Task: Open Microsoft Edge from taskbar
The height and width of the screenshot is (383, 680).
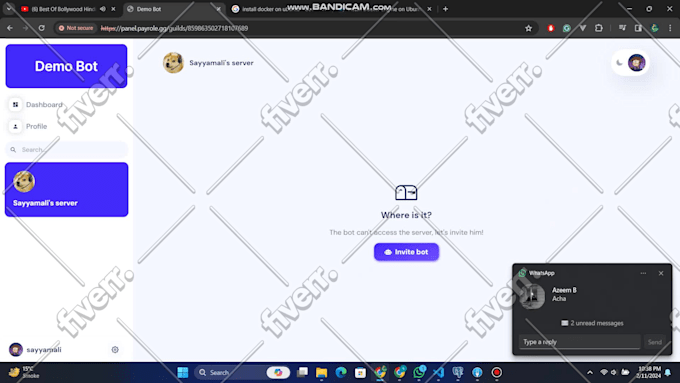Action: tap(341, 373)
